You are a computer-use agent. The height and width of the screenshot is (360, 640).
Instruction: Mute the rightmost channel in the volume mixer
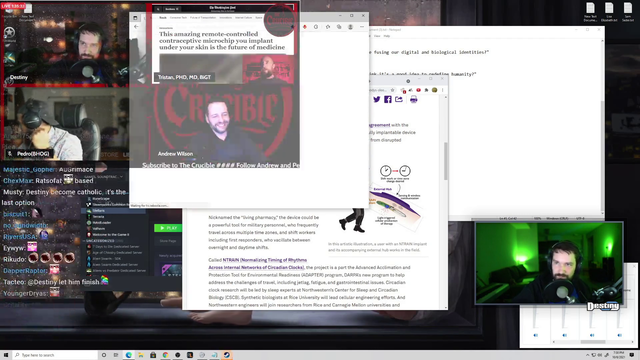tap(620, 335)
